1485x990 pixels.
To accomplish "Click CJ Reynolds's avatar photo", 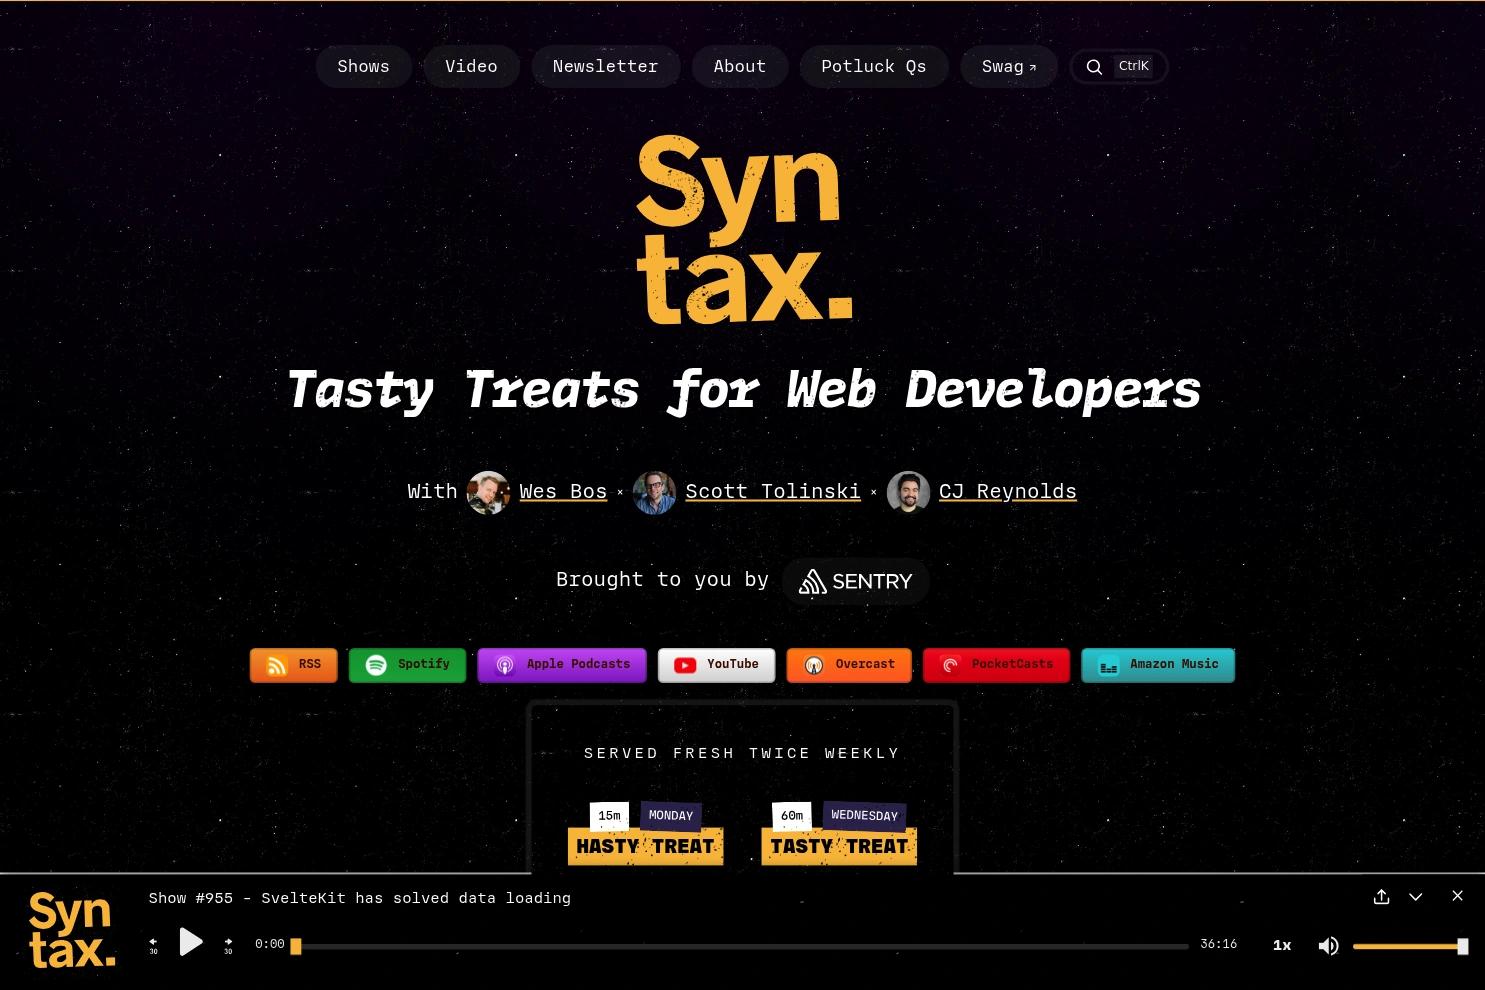I will (908, 492).
